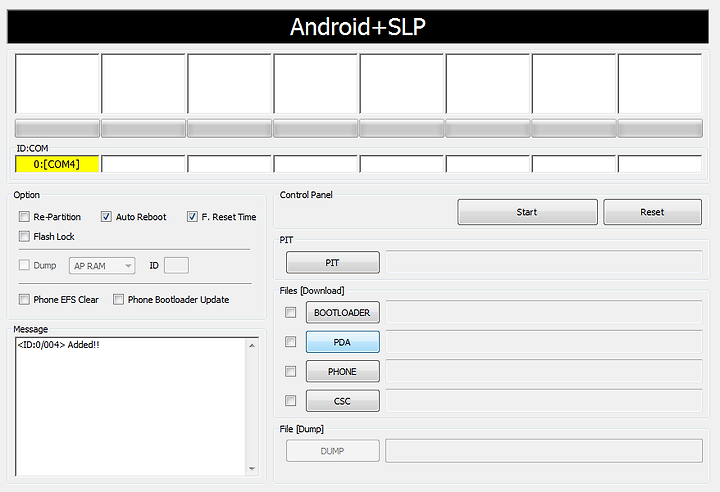Tick the checkbox beside PDA
The image size is (720, 492).
point(290,342)
